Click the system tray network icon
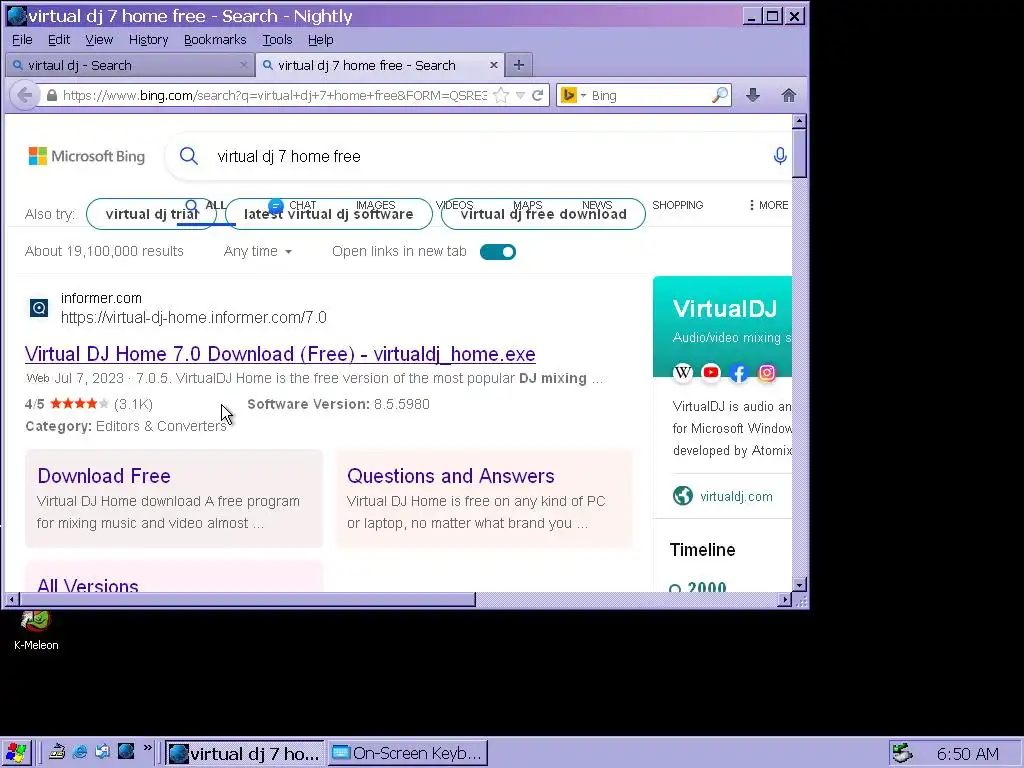Screen dimensions: 1024x768 point(903,753)
